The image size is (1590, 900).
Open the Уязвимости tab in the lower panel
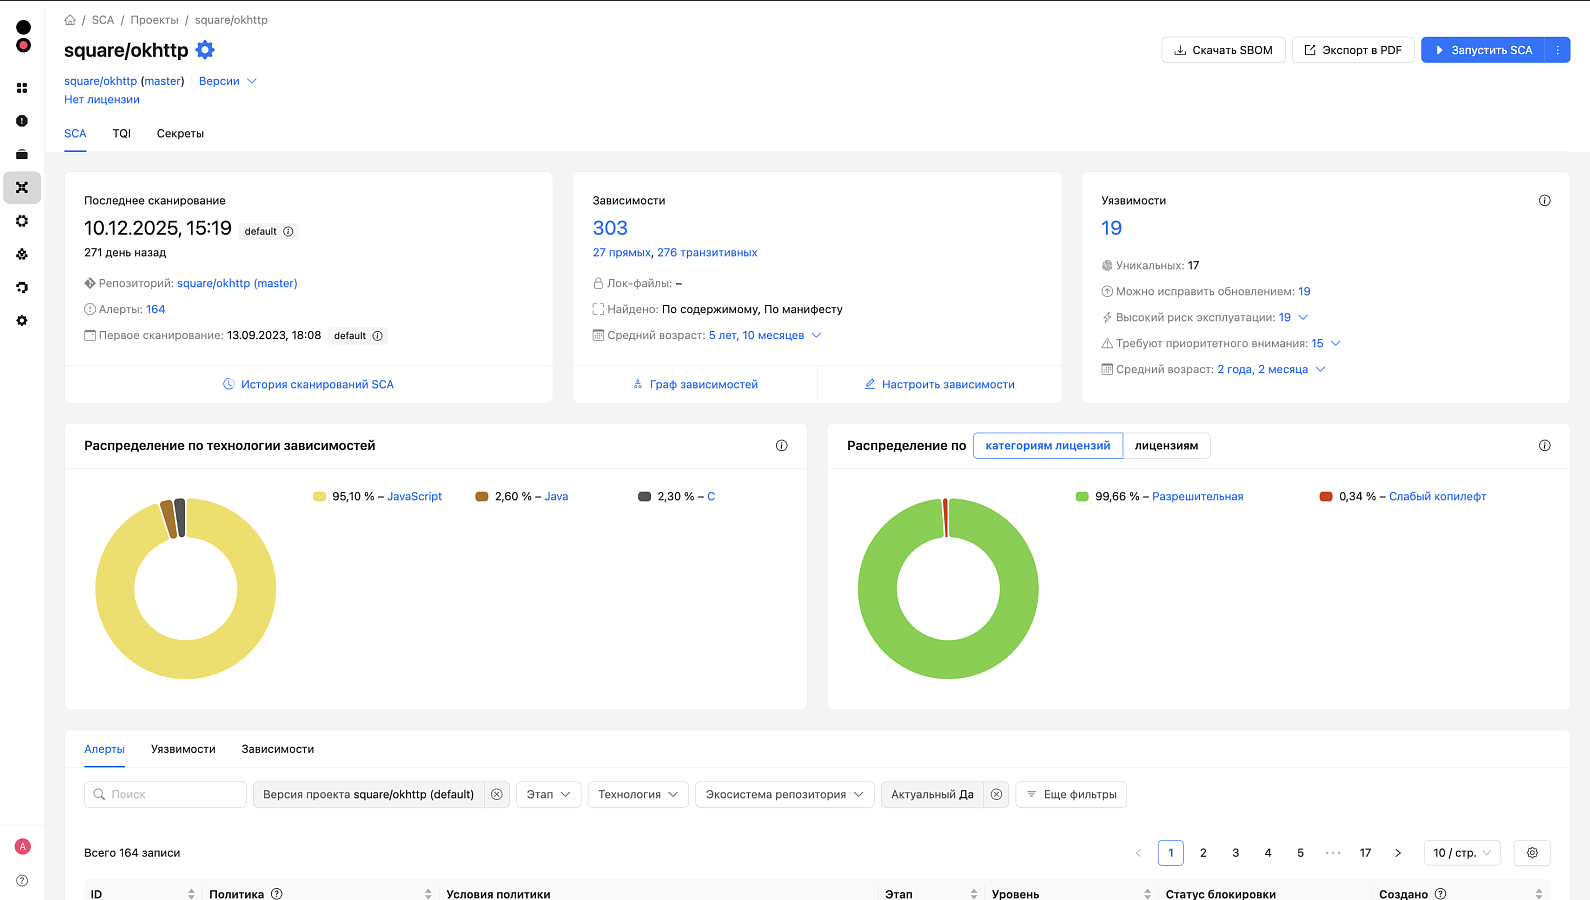183,749
